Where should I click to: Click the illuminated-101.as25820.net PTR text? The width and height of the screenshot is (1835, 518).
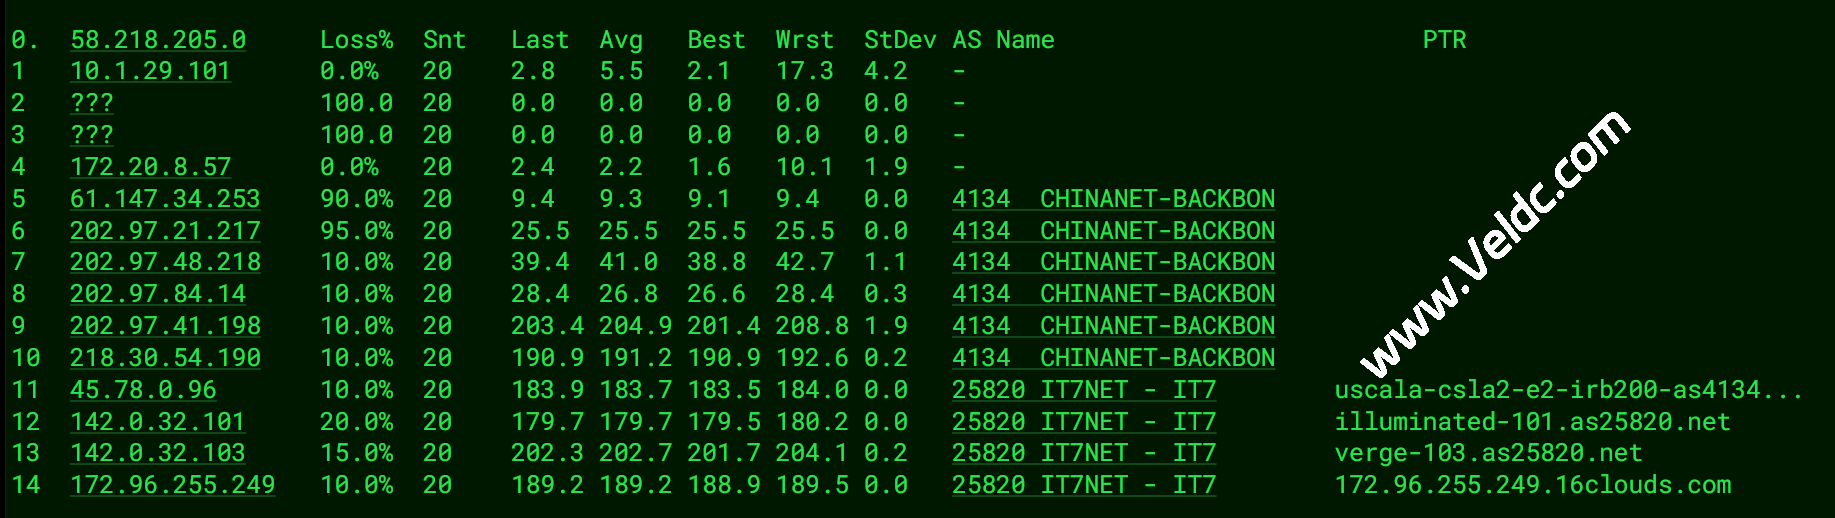click(1532, 422)
